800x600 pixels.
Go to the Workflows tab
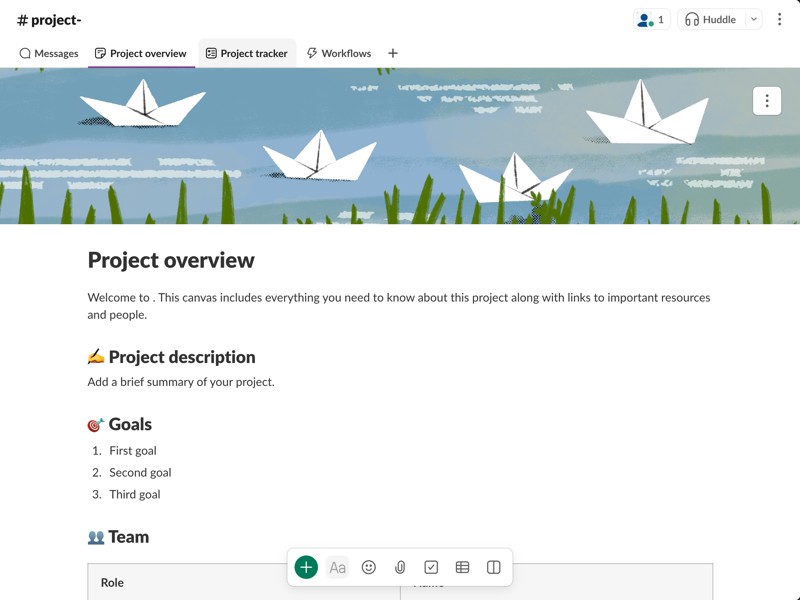point(339,53)
